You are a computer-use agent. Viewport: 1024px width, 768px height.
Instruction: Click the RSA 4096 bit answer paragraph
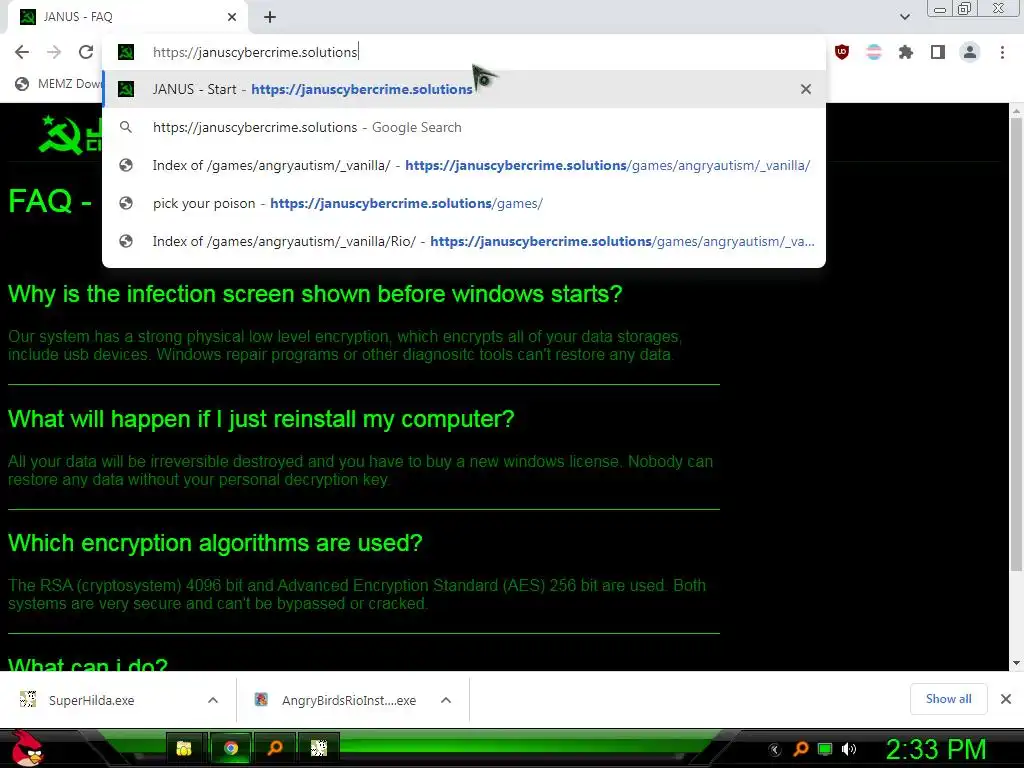coord(357,594)
